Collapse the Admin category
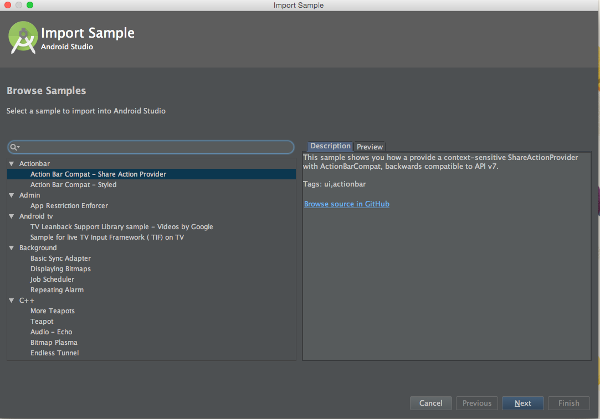 11,196
